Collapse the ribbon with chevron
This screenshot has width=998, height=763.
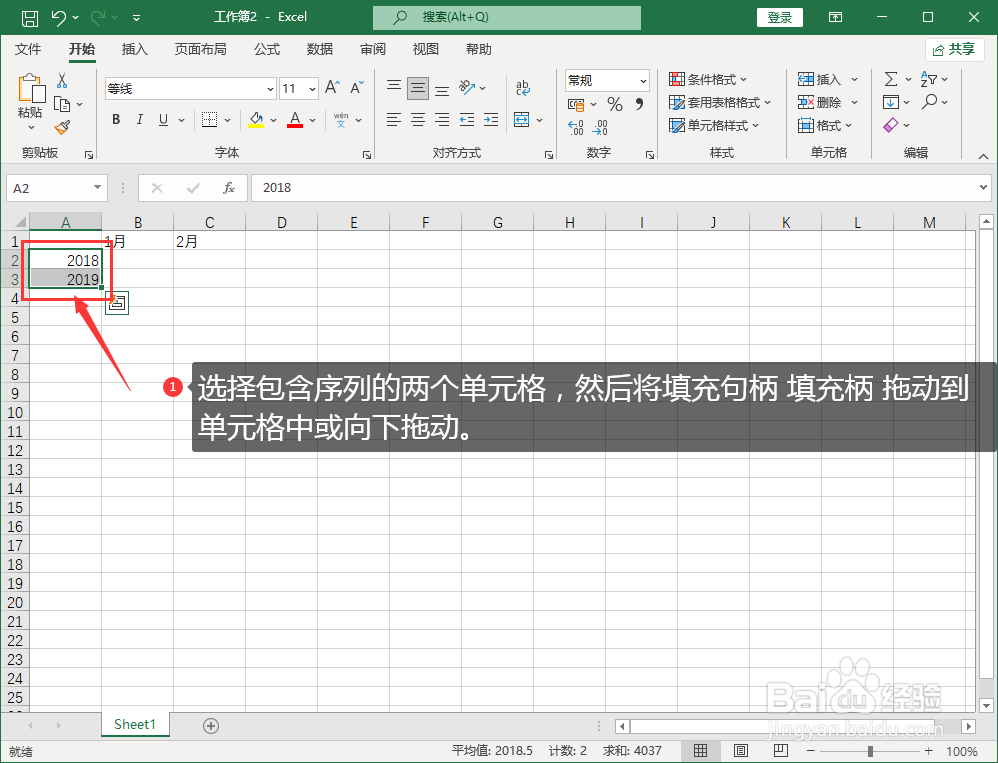983,156
